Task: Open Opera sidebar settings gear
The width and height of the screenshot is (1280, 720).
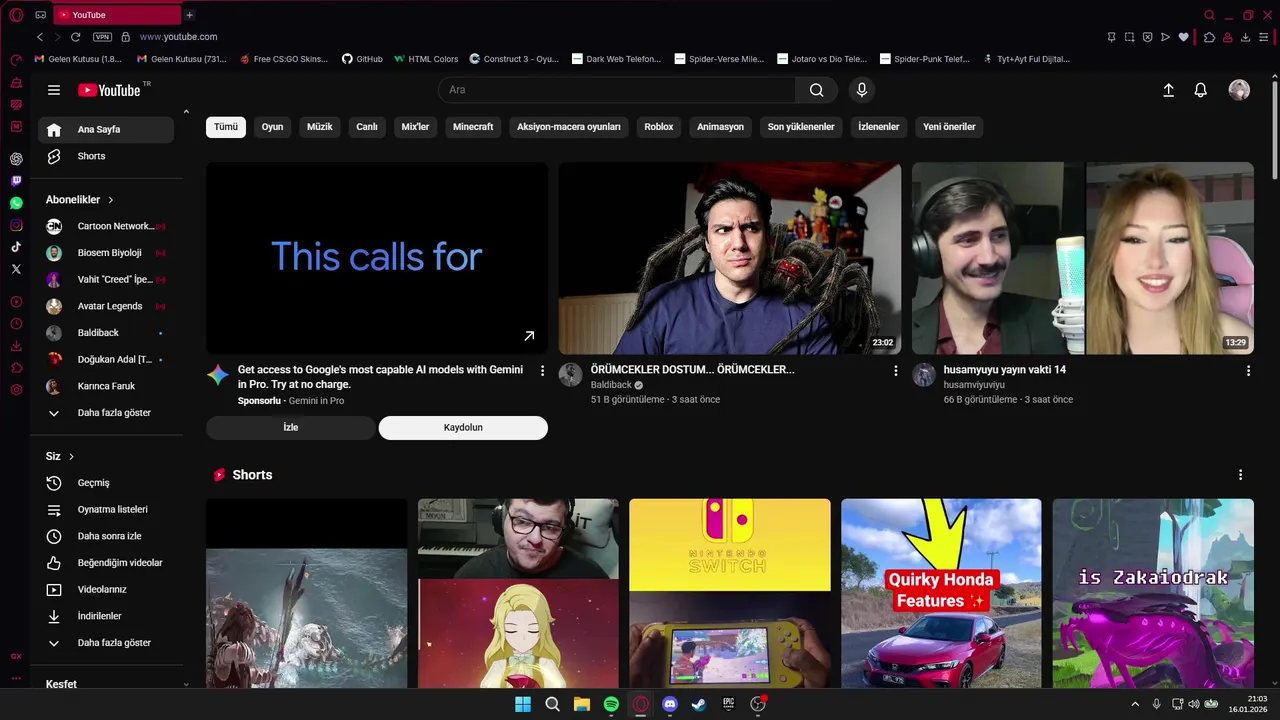Action: click(x=16, y=389)
